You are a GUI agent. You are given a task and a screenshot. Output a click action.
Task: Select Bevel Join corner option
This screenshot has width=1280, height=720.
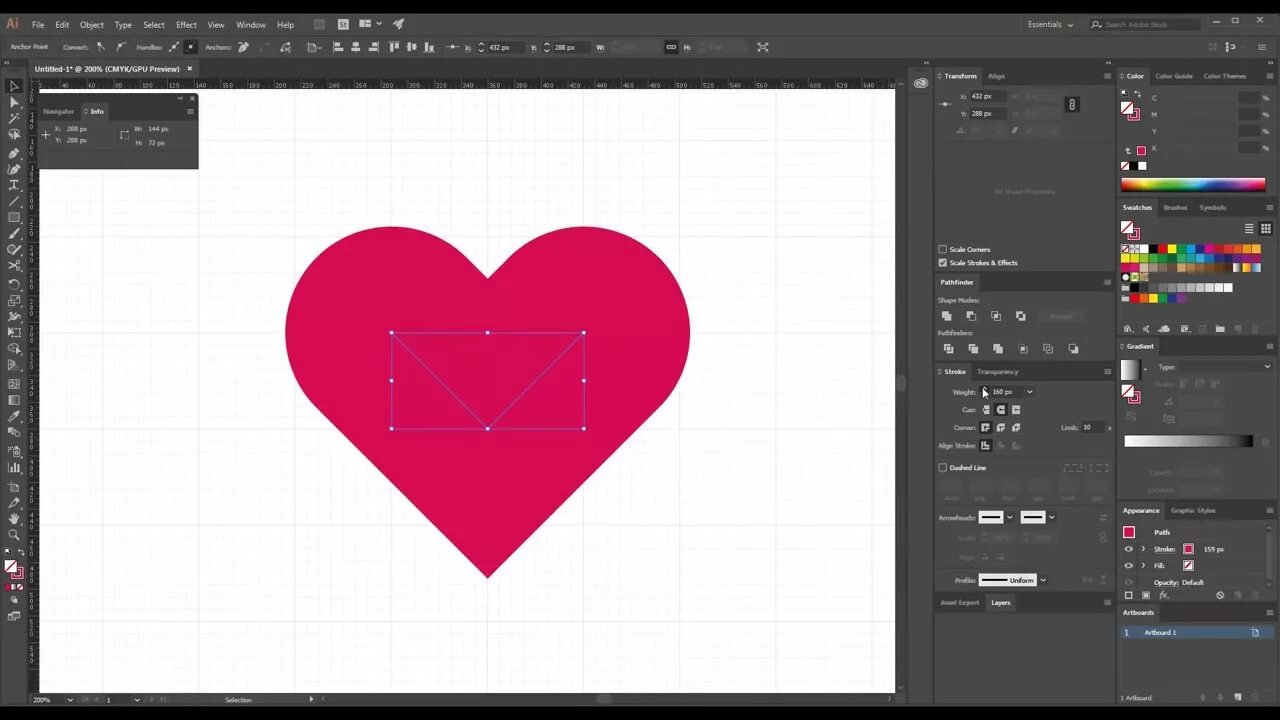[x=1016, y=428]
